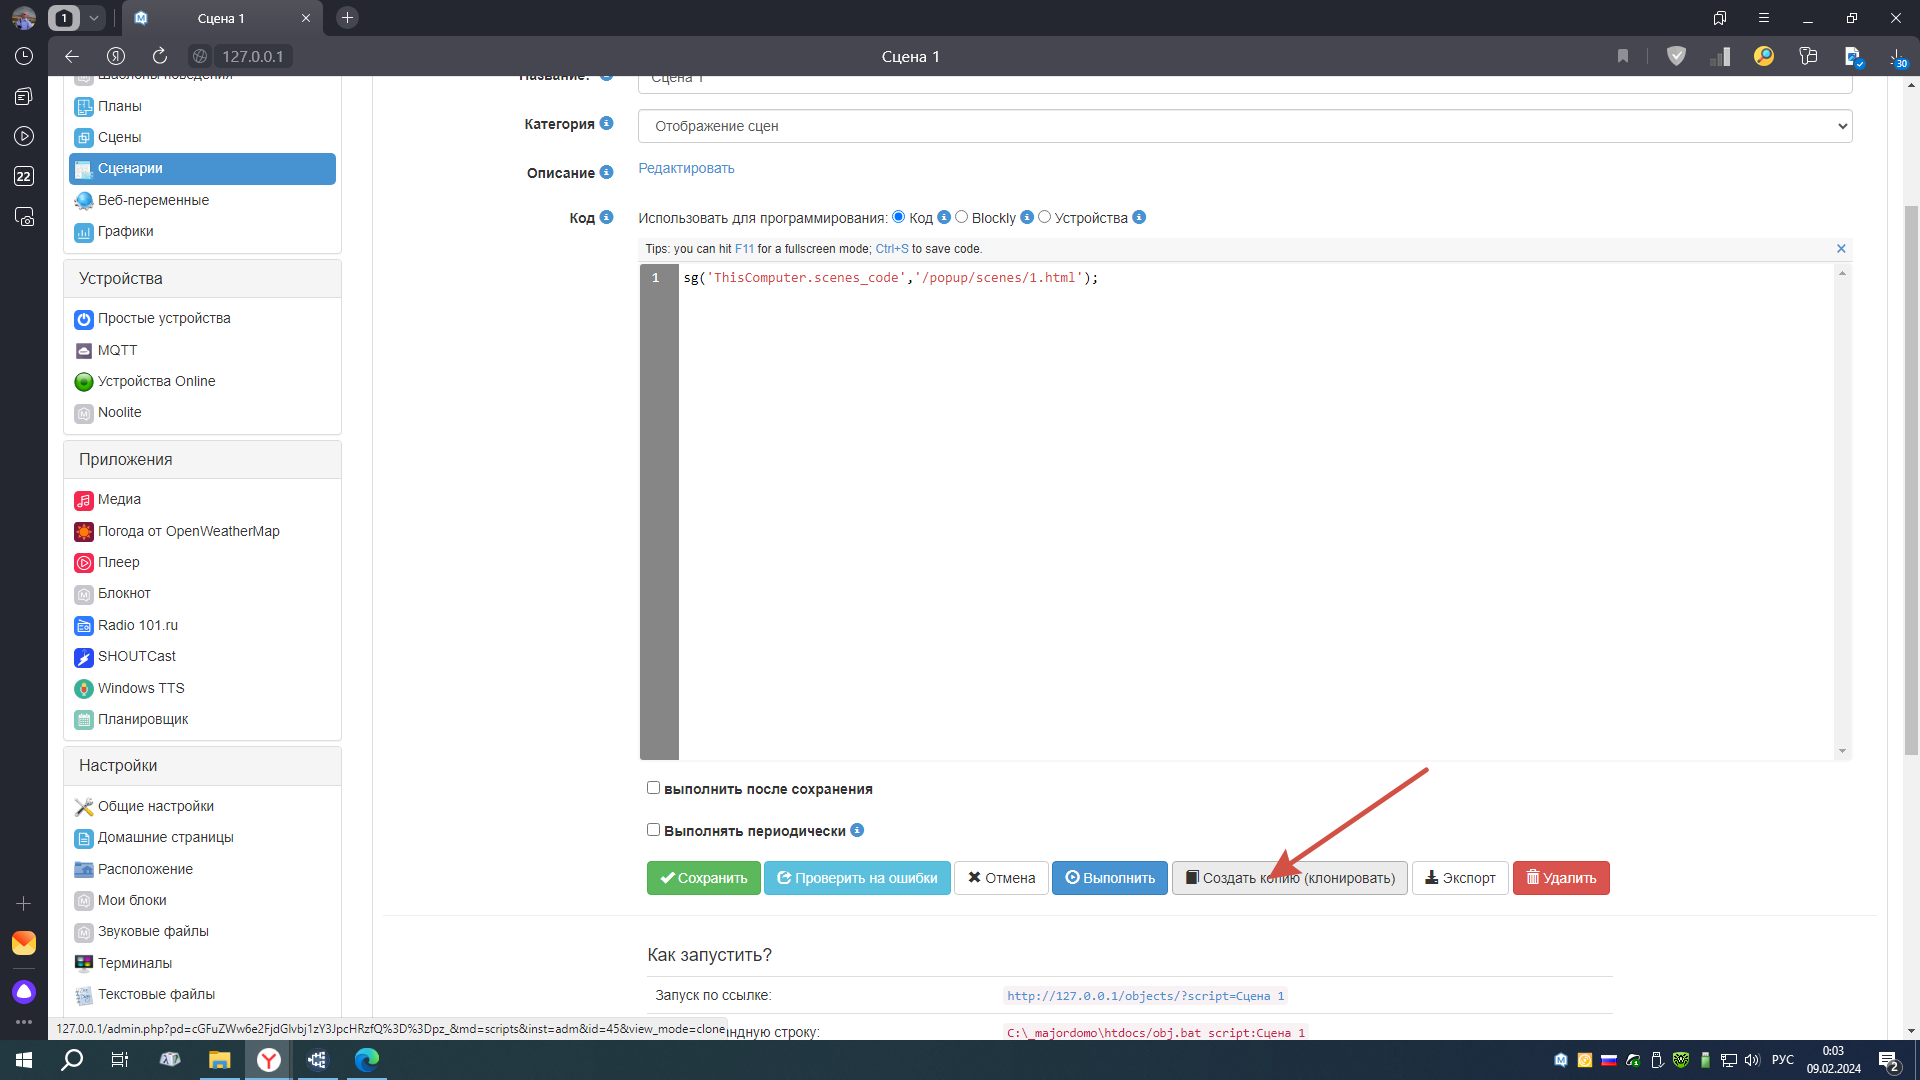
Task: Click the info icon next to Категория
Action: [x=606, y=123]
